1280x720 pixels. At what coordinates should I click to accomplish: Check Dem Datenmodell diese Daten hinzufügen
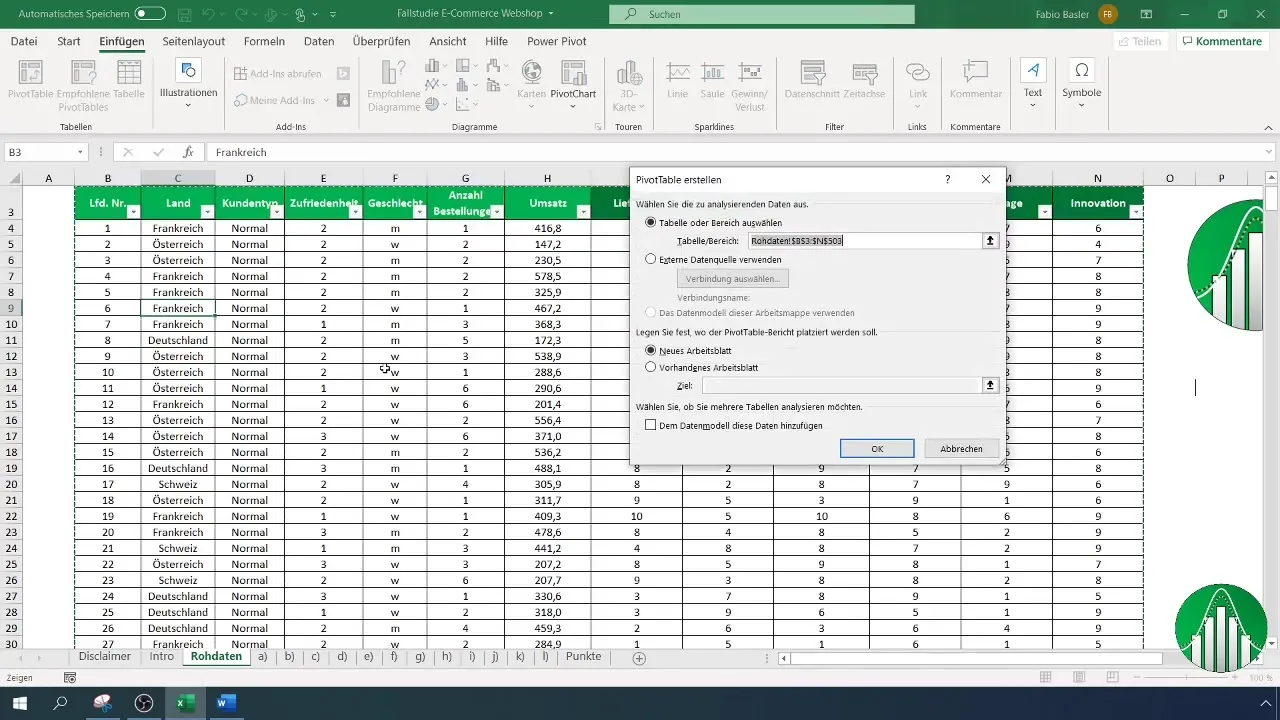[x=651, y=425]
